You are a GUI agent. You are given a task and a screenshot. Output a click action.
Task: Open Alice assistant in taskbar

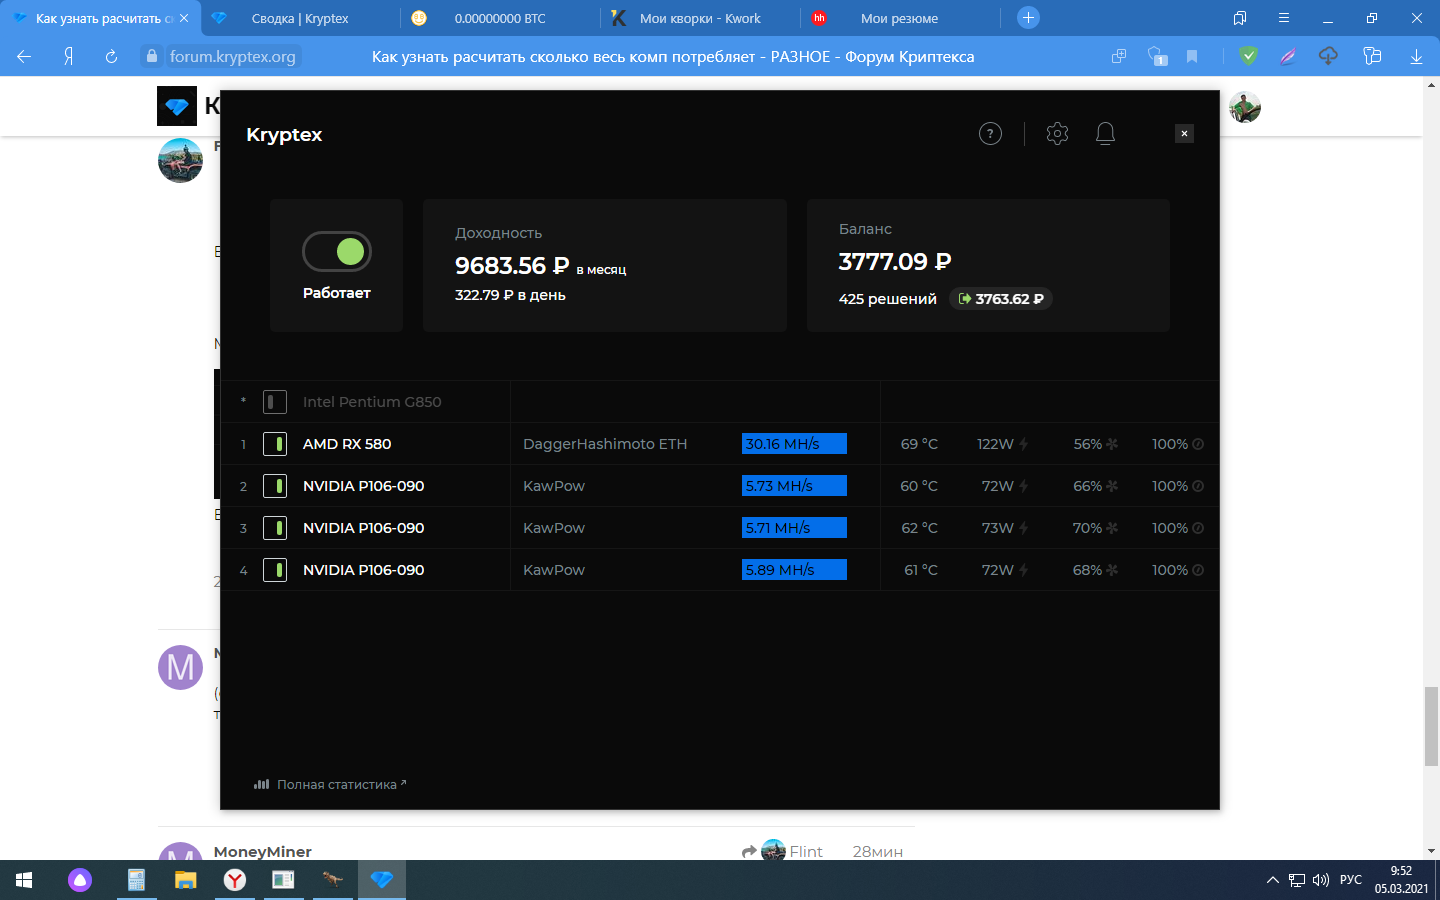point(80,880)
